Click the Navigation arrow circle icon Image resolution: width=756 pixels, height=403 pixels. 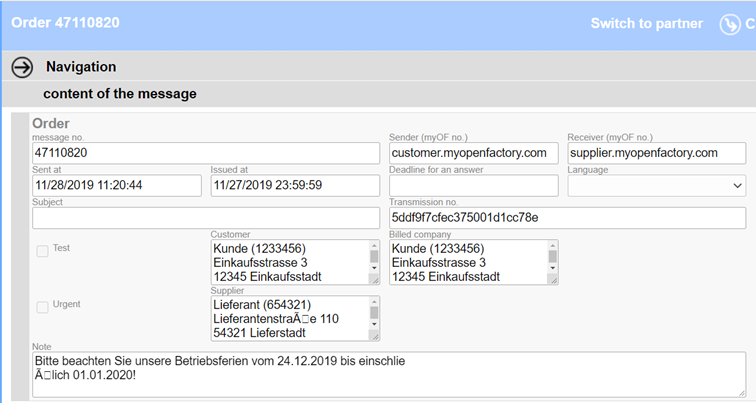point(22,67)
